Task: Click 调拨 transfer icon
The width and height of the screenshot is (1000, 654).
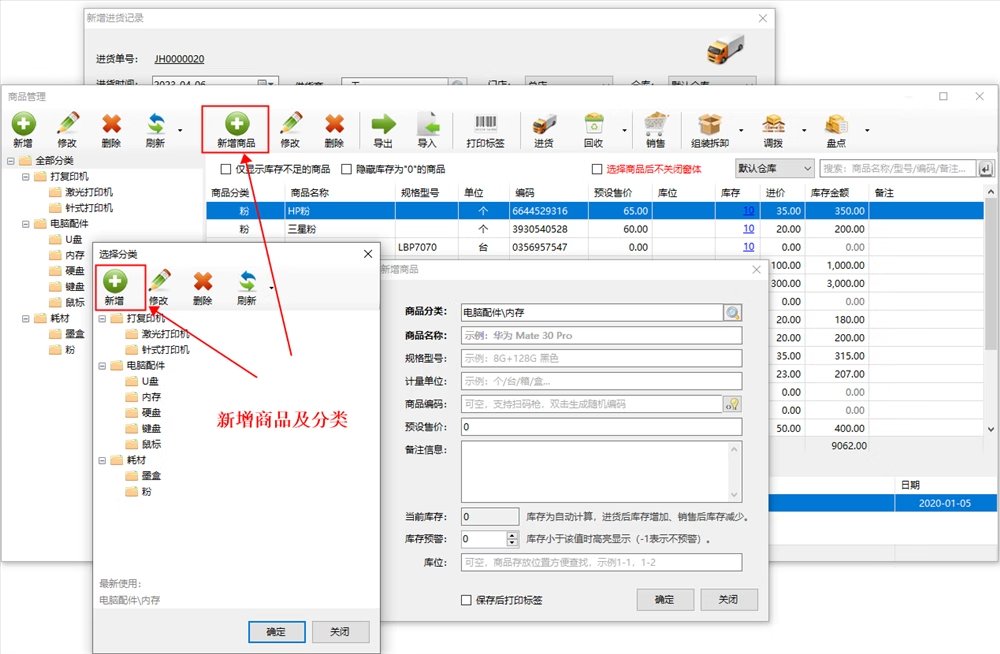Action: pos(774,123)
